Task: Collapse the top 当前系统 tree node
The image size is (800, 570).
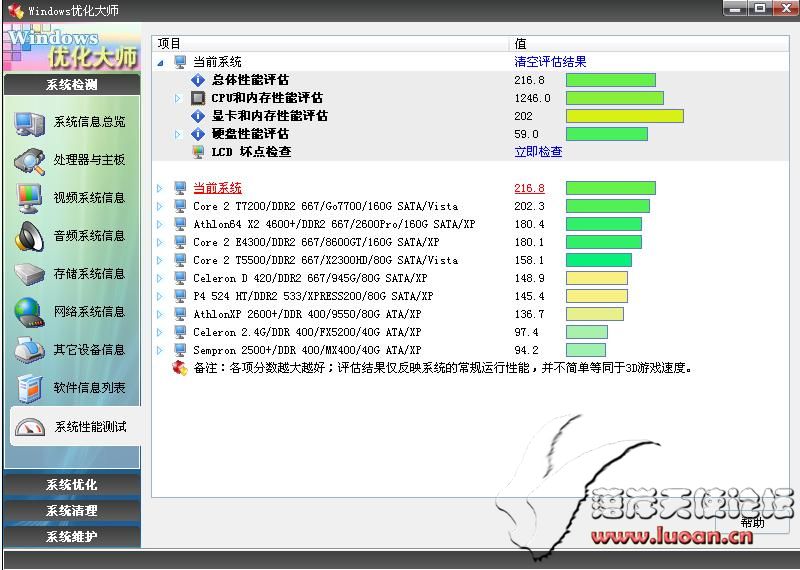Action: (x=161, y=63)
